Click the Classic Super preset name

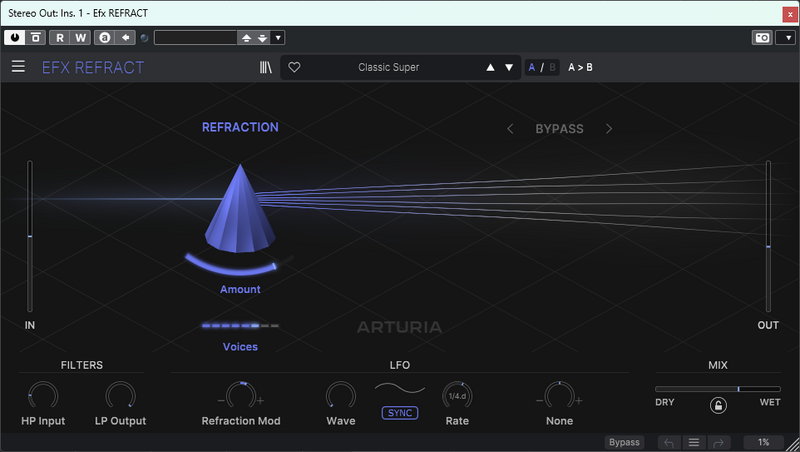388,67
